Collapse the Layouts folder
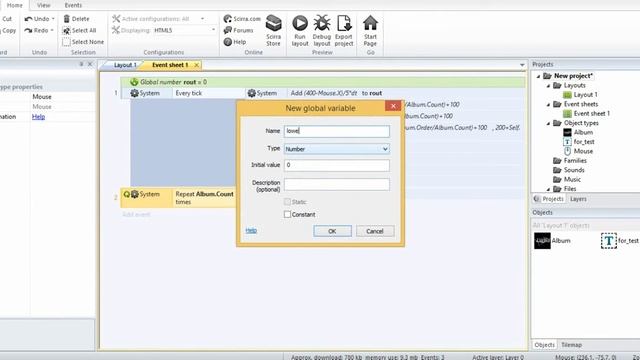This screenshot has width=640, height=360. tap(548, 86)
